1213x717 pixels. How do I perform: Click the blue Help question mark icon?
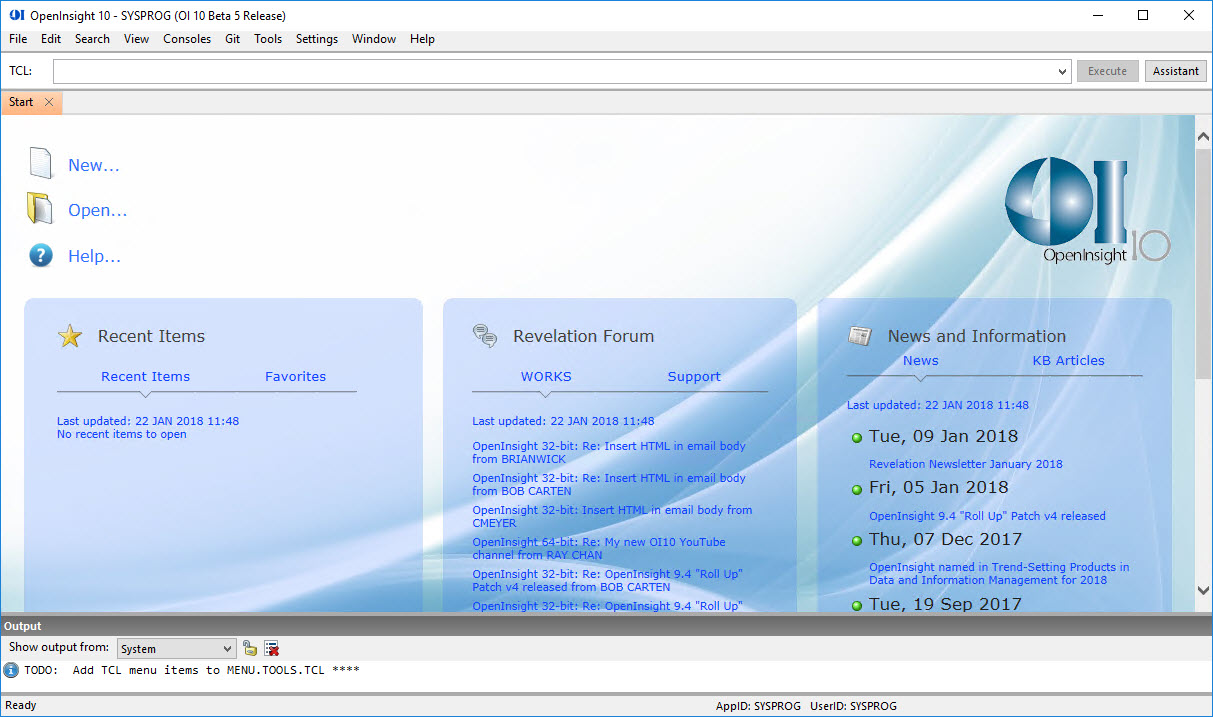click(x=41, y=256)
